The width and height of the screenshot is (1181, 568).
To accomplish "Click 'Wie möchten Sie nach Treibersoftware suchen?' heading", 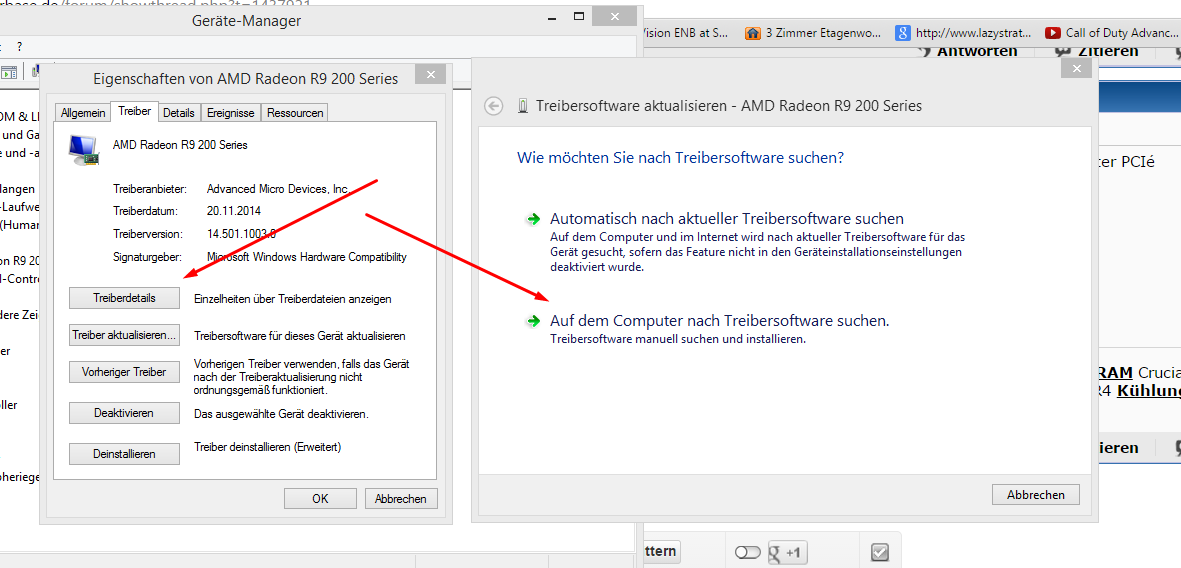I will coord(680,159).
